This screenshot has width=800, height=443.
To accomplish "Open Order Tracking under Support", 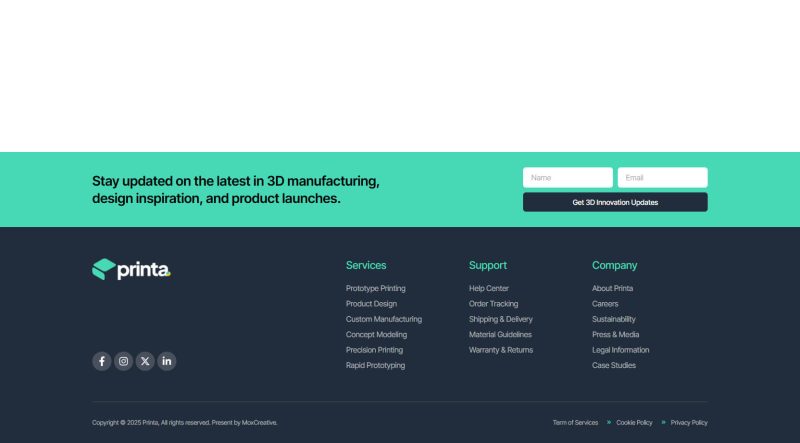I will (493, 304).
